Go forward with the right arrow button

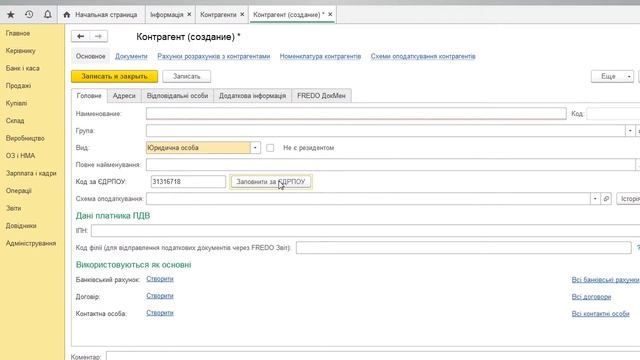point(98,36)
